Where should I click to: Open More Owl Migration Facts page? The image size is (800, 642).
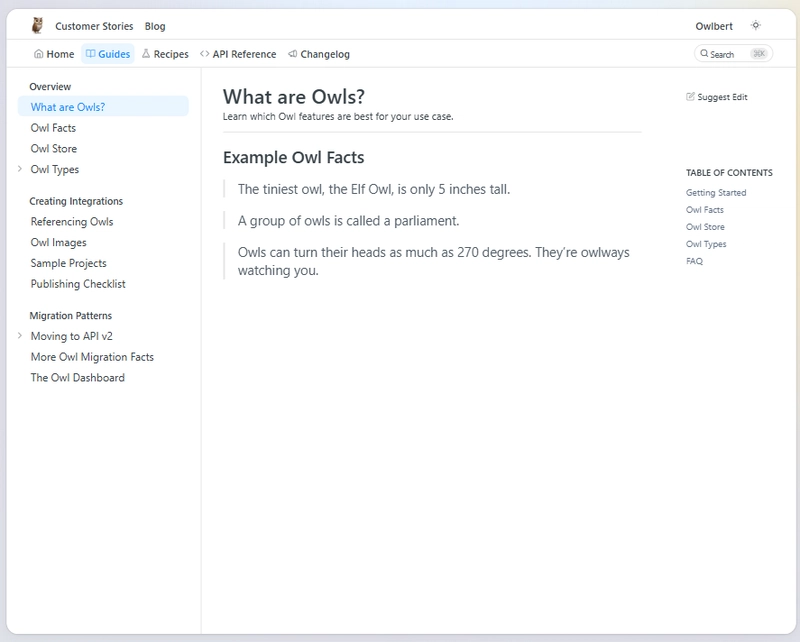[x=92, y=357]
